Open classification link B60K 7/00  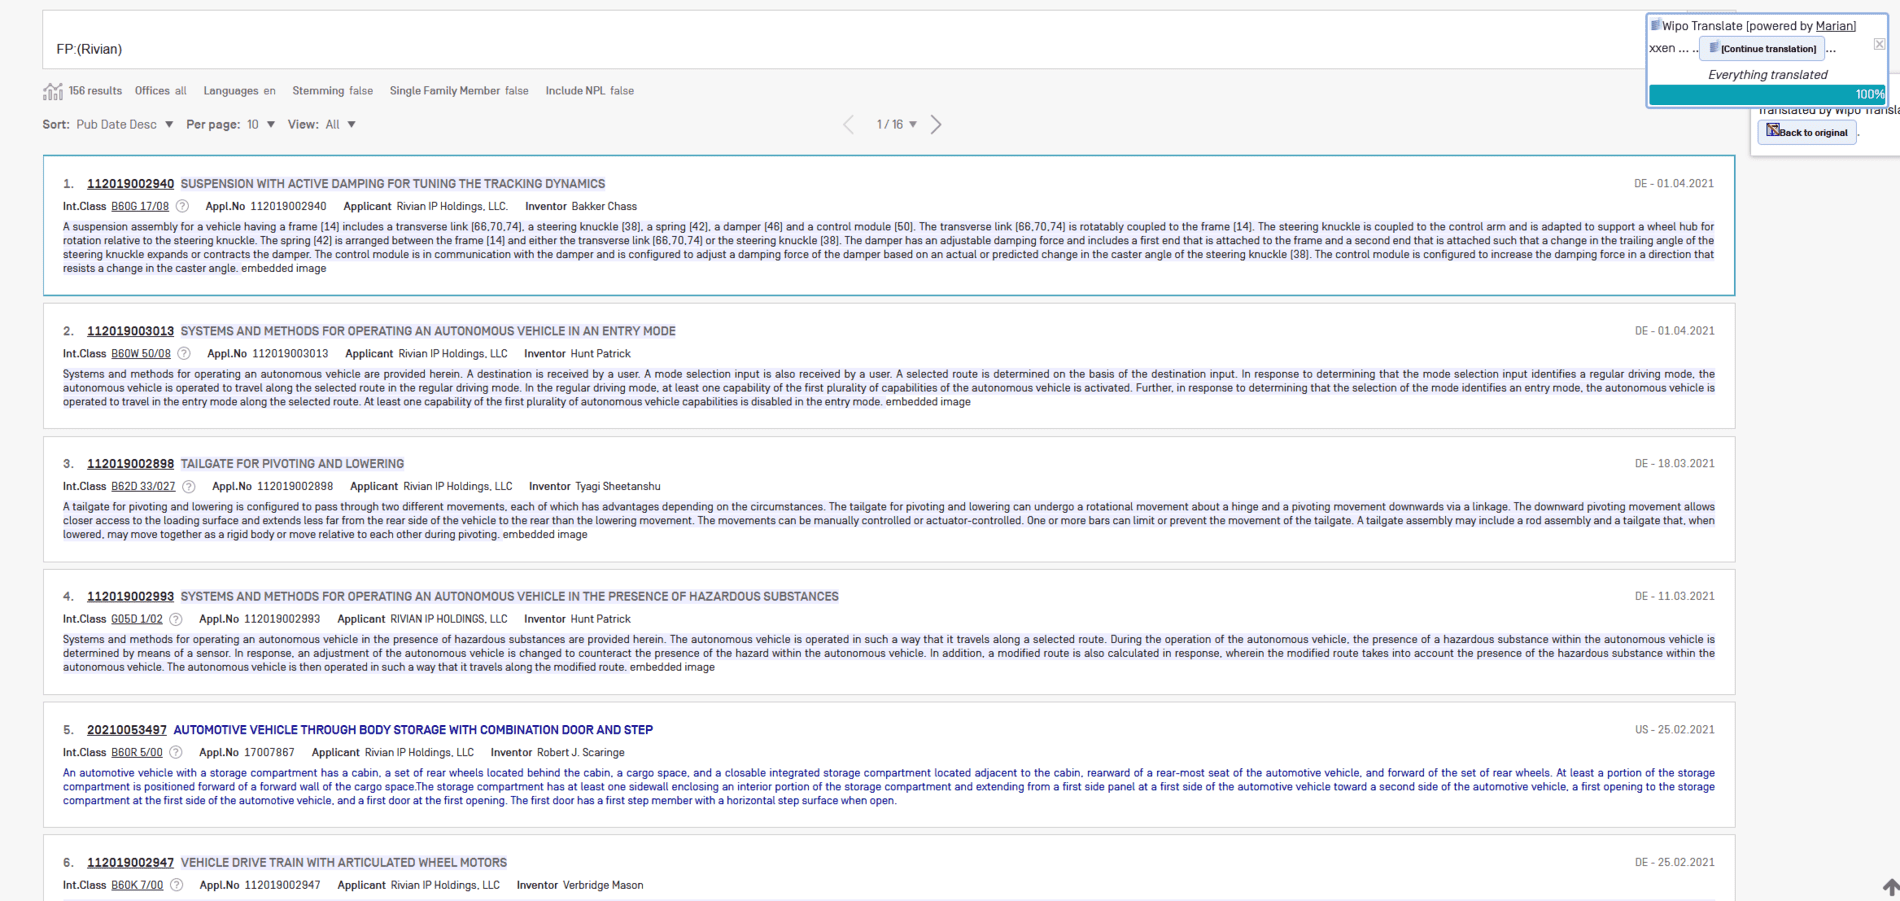pos(137,886)
